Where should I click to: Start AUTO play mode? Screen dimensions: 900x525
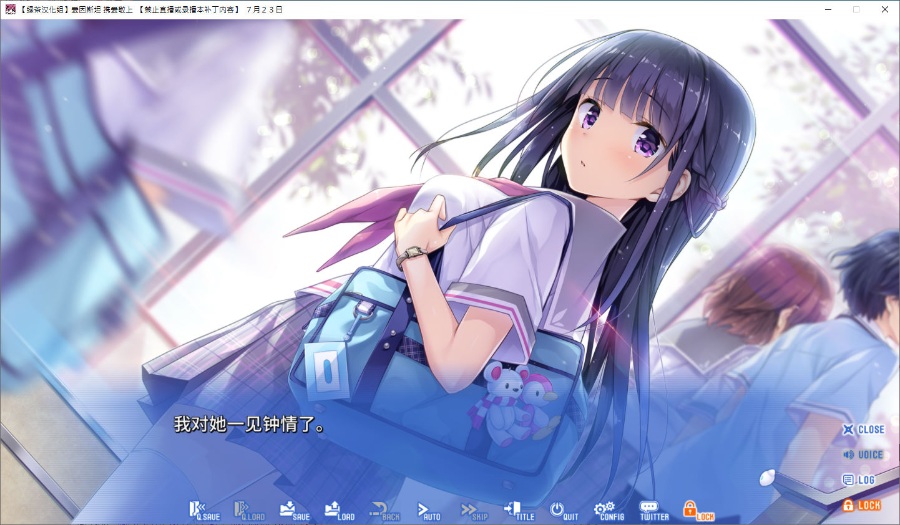tap(429, 510)
